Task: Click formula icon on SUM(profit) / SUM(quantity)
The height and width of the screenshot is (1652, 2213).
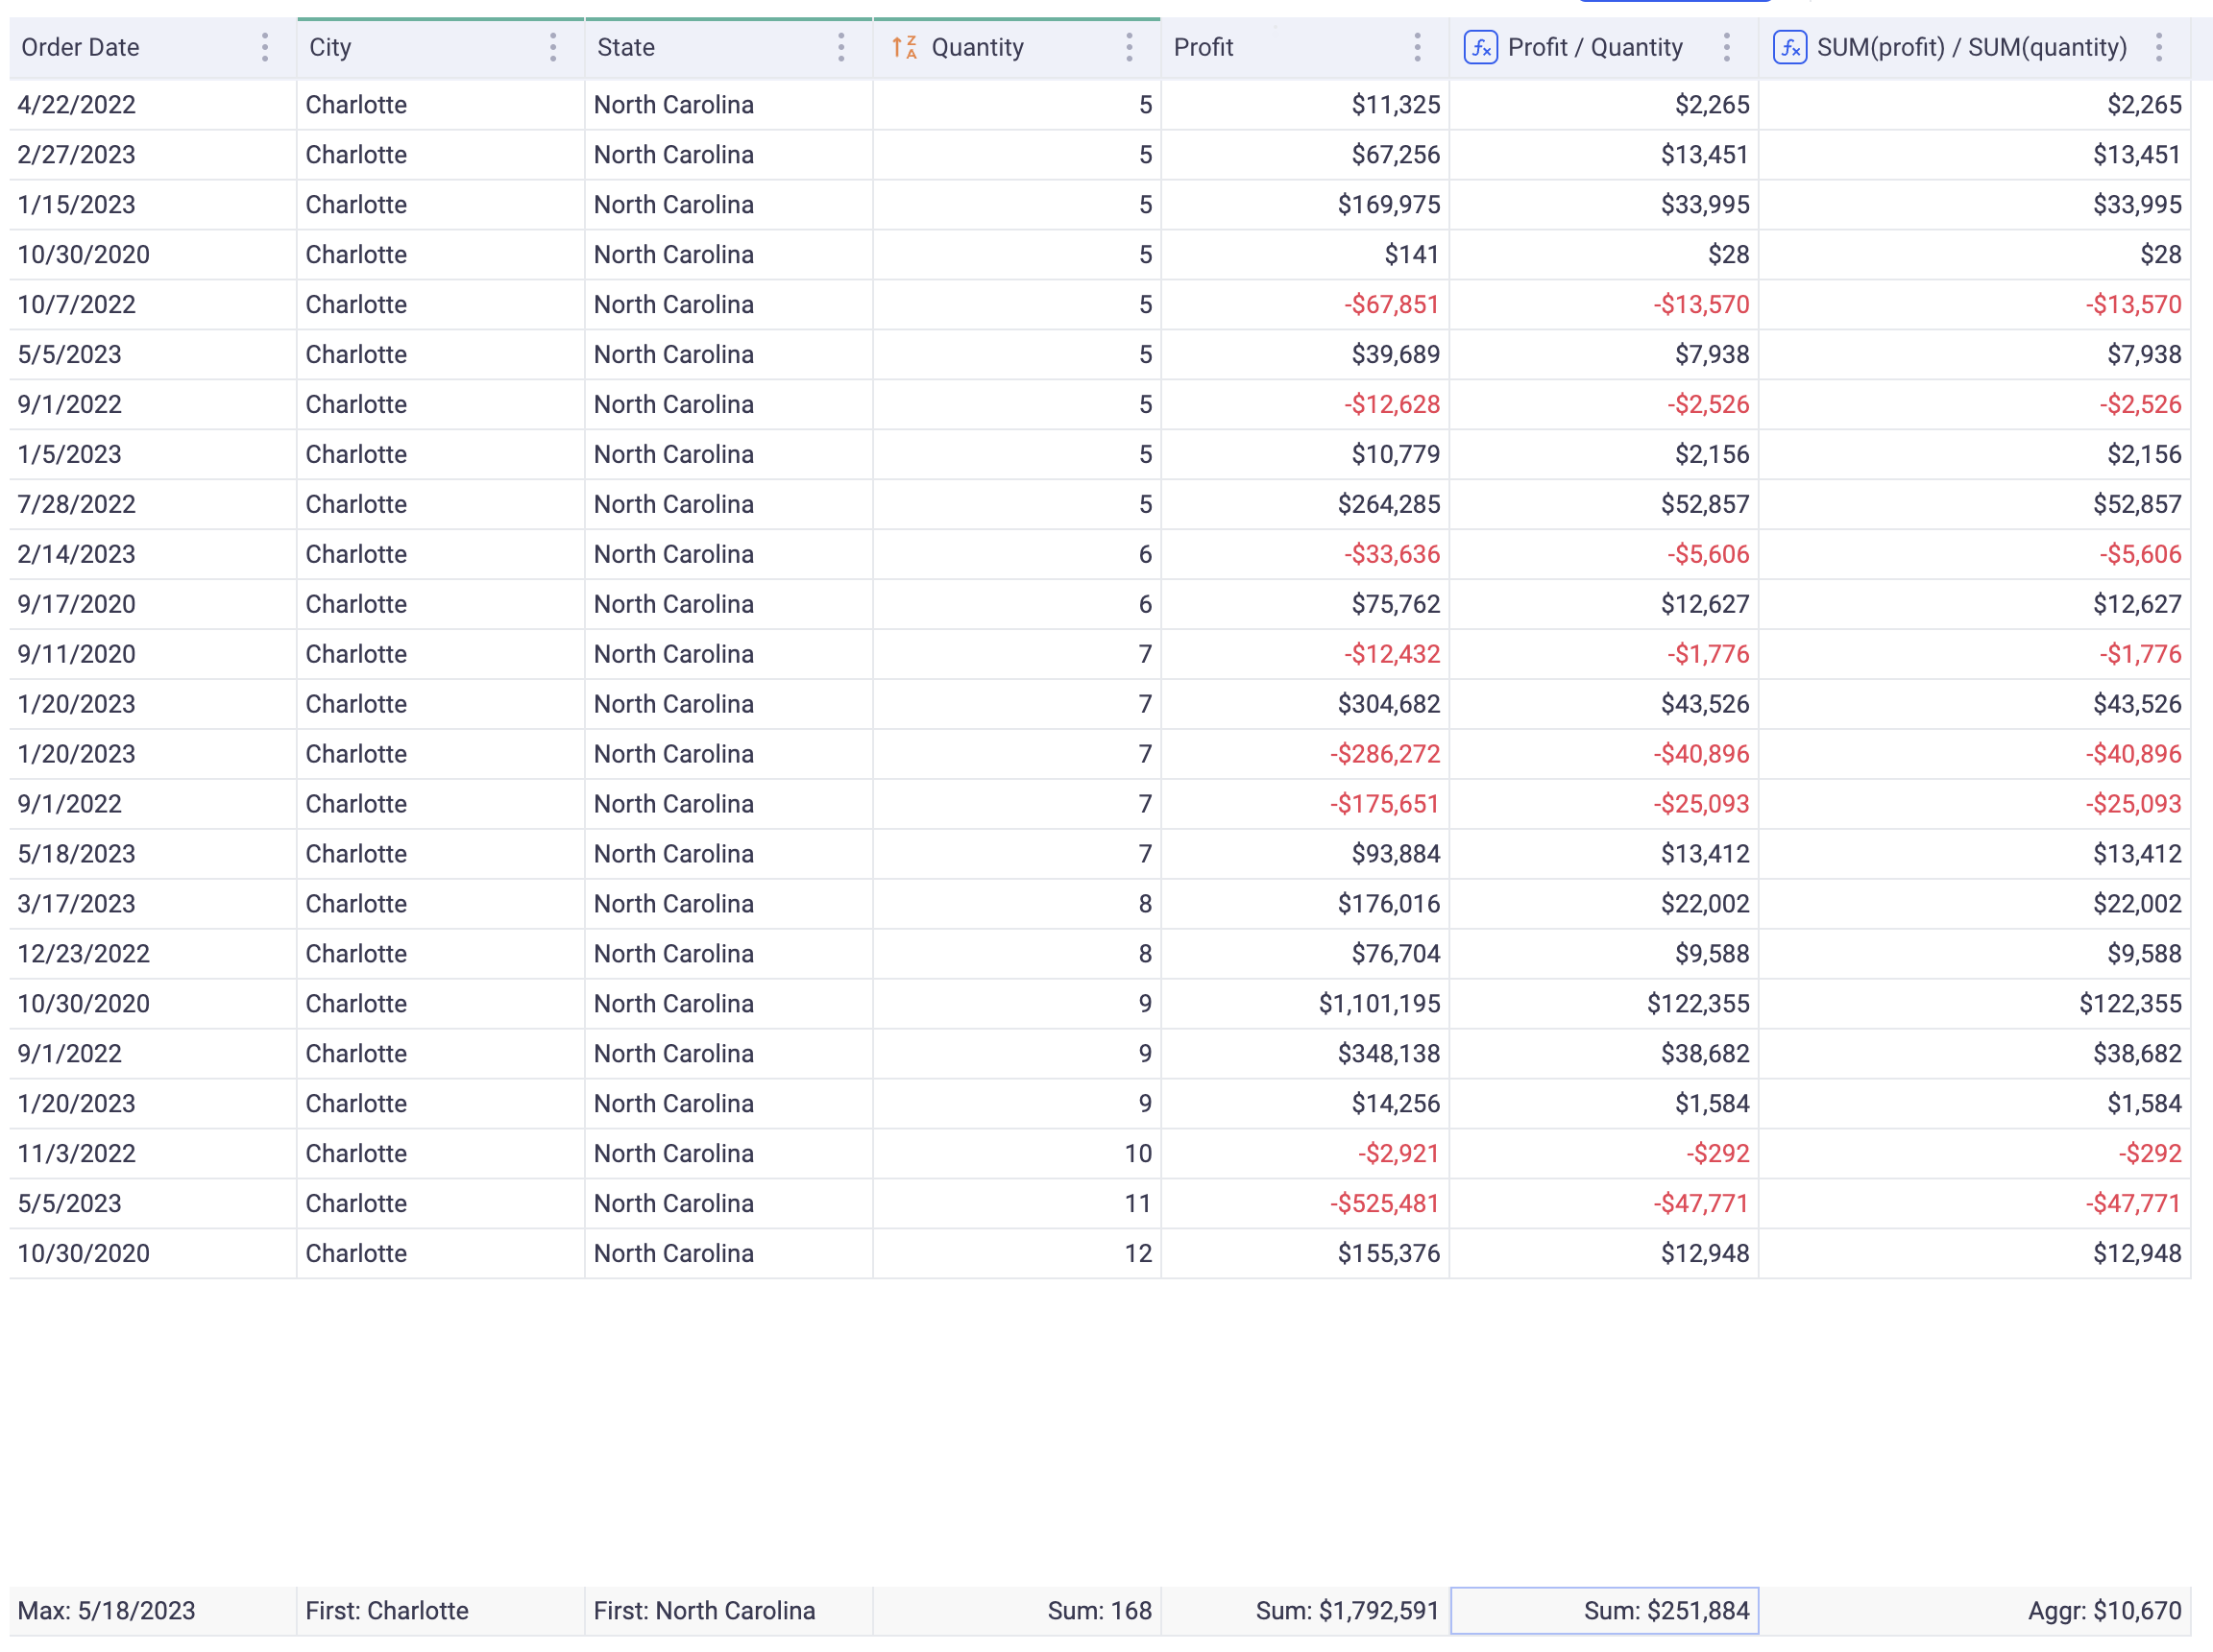Action: (1789, 47)
